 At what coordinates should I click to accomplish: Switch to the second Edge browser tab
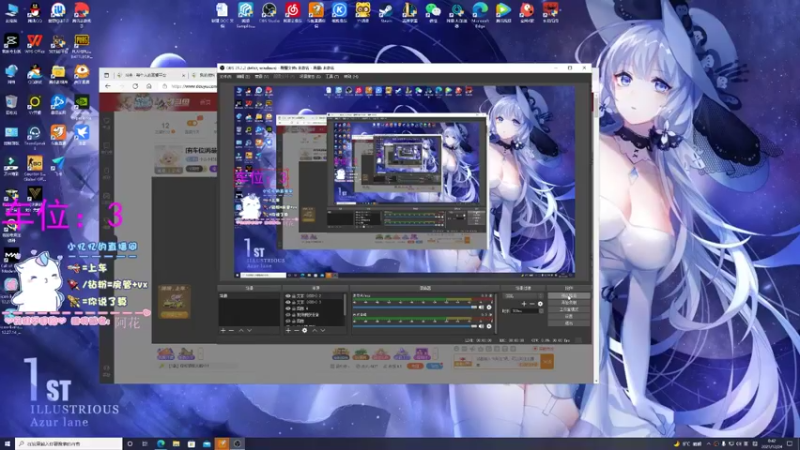[204, 76]
